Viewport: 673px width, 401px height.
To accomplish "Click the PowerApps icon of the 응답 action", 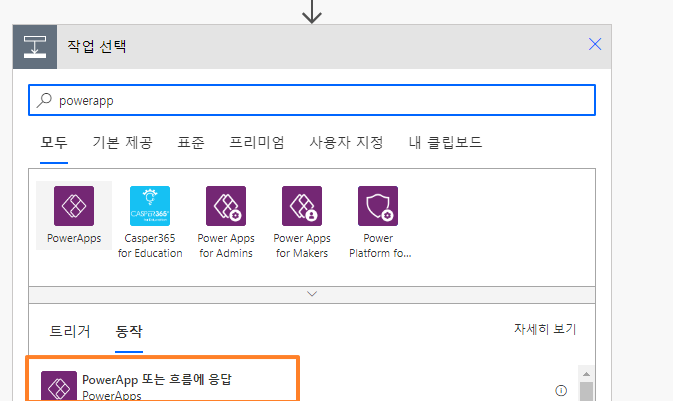I will tap(59, 386).
